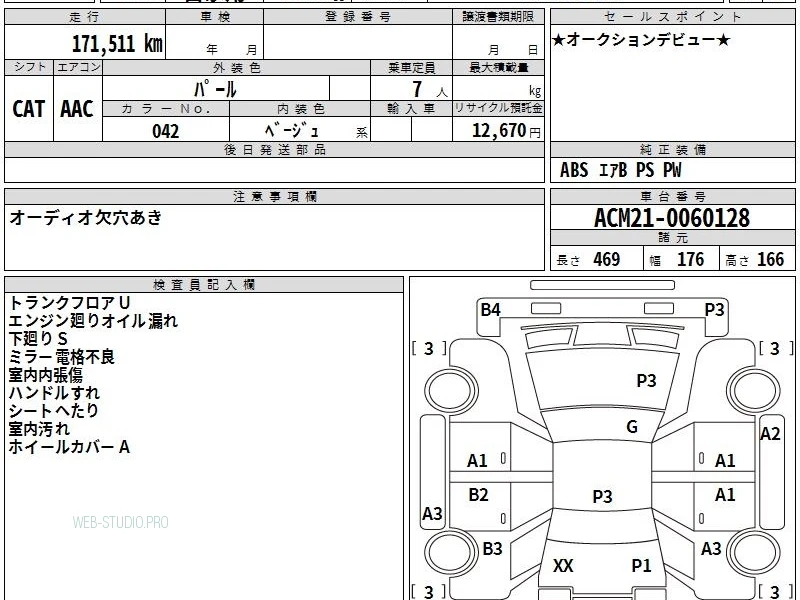
Task: Click the 幅 176 dimension
Action: [677, 259]
